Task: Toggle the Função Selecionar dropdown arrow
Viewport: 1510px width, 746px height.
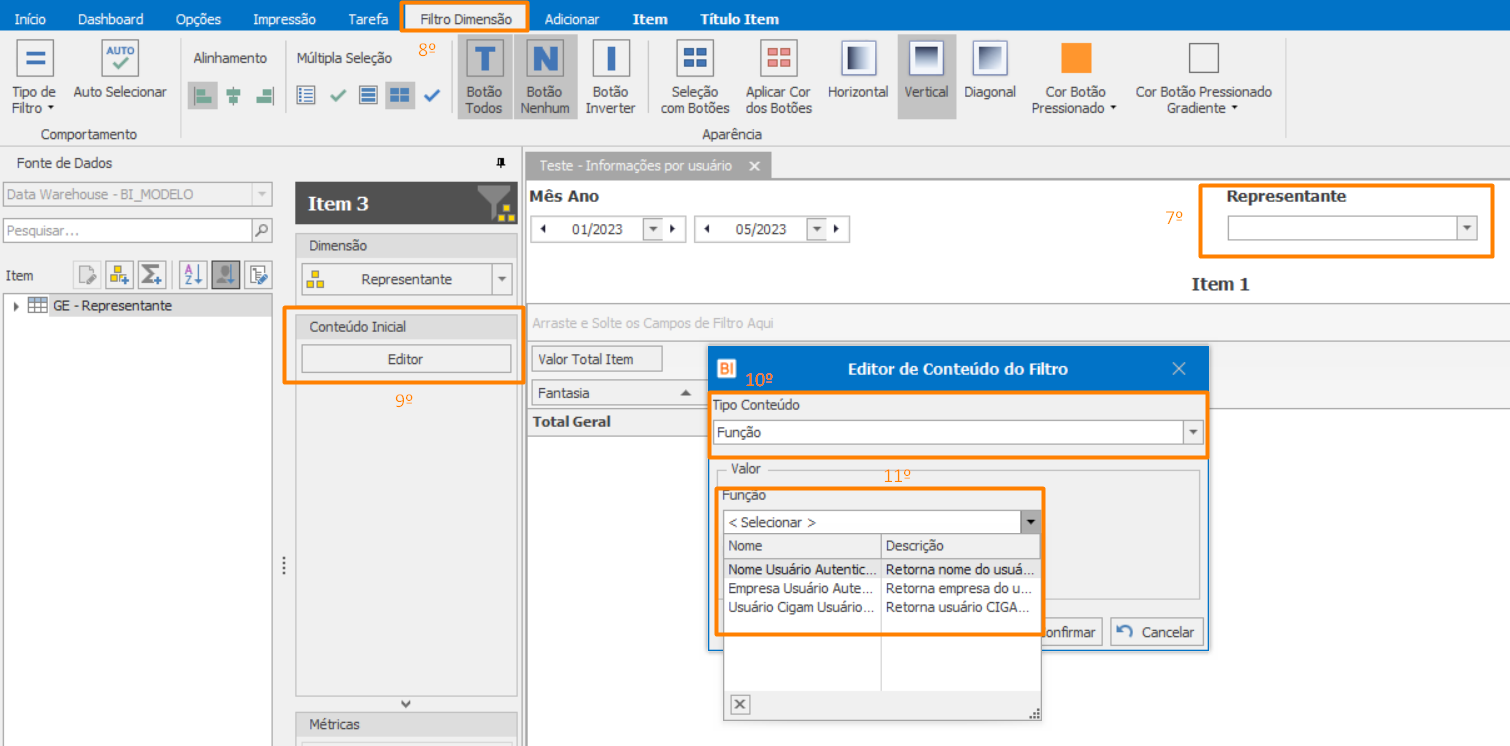Action: [x=1030, y=522]
